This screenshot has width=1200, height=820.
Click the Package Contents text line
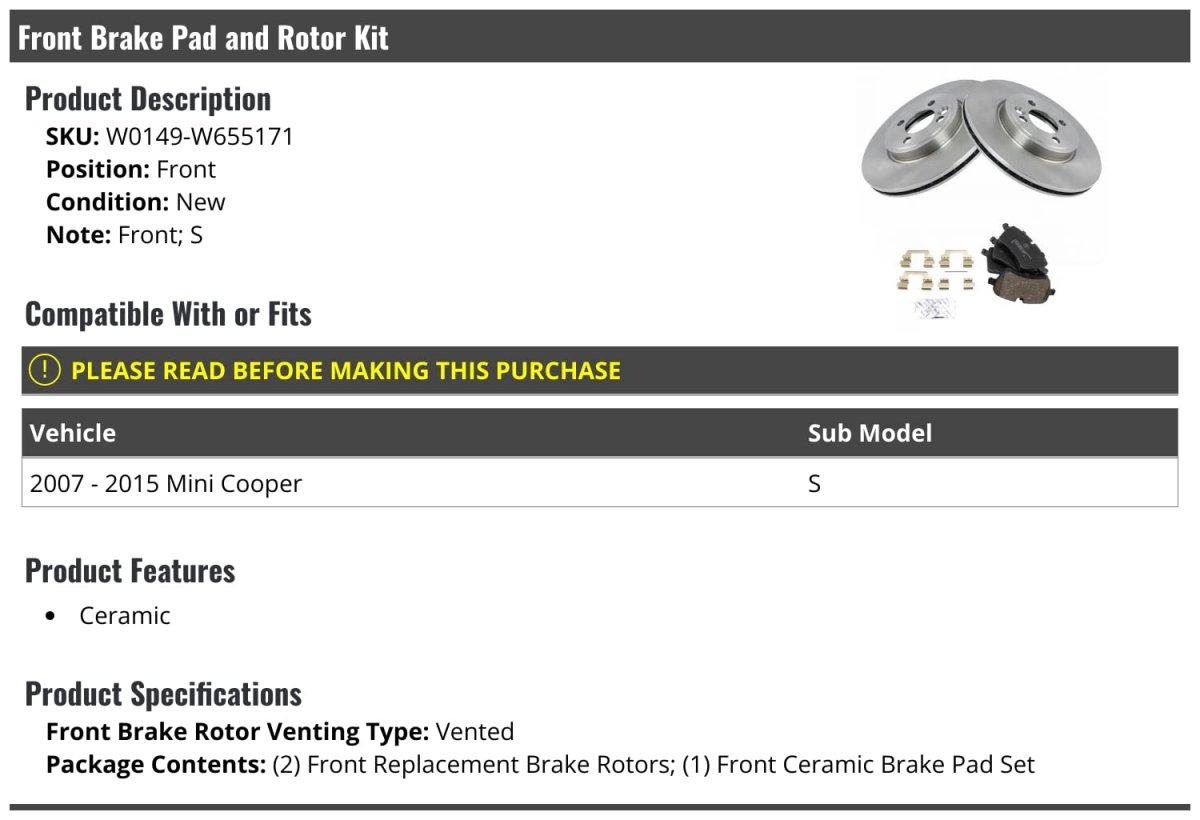540,765
